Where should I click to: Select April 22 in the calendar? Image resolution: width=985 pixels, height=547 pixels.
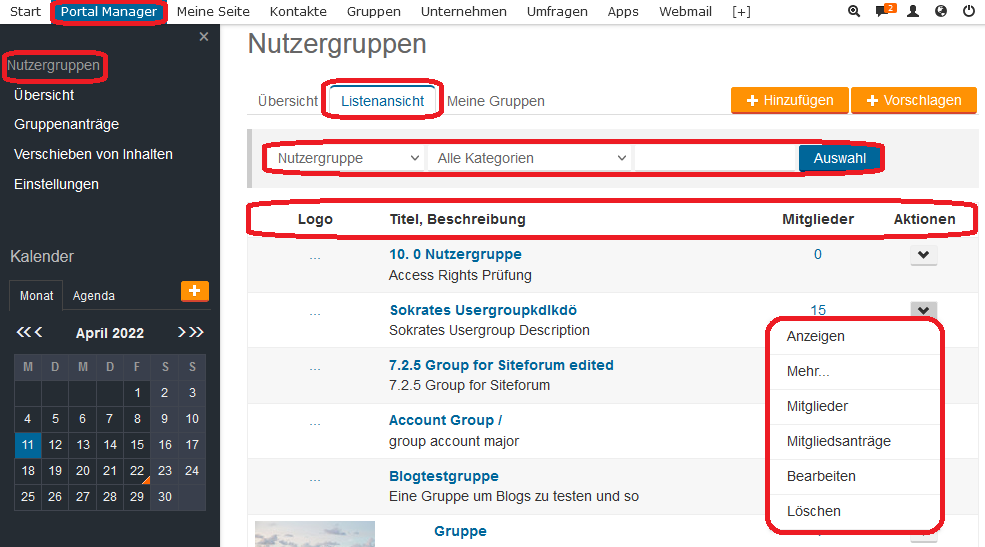pyautogui.click(x=137, y=471)
